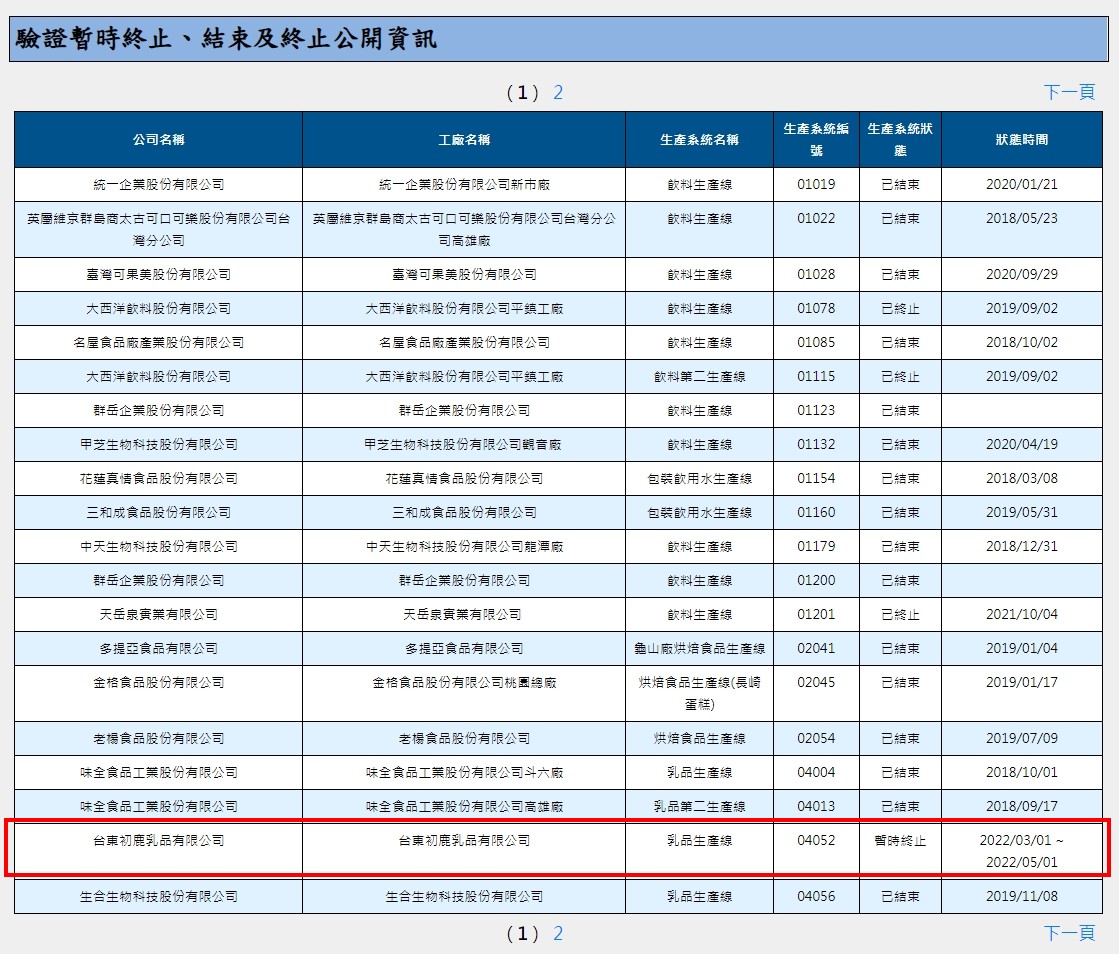This screenshot has height=954, width=1119.
Task: Click the 公司名稱 column header
Action: 158,140
